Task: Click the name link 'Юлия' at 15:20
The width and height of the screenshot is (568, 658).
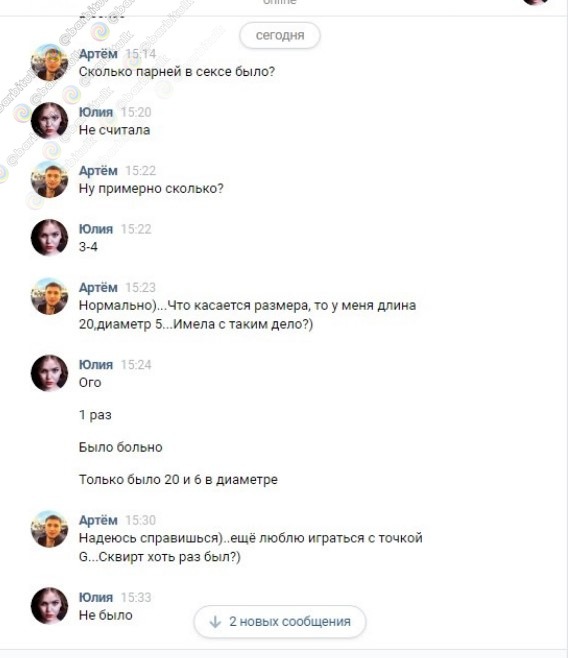Action: point(96,112)
